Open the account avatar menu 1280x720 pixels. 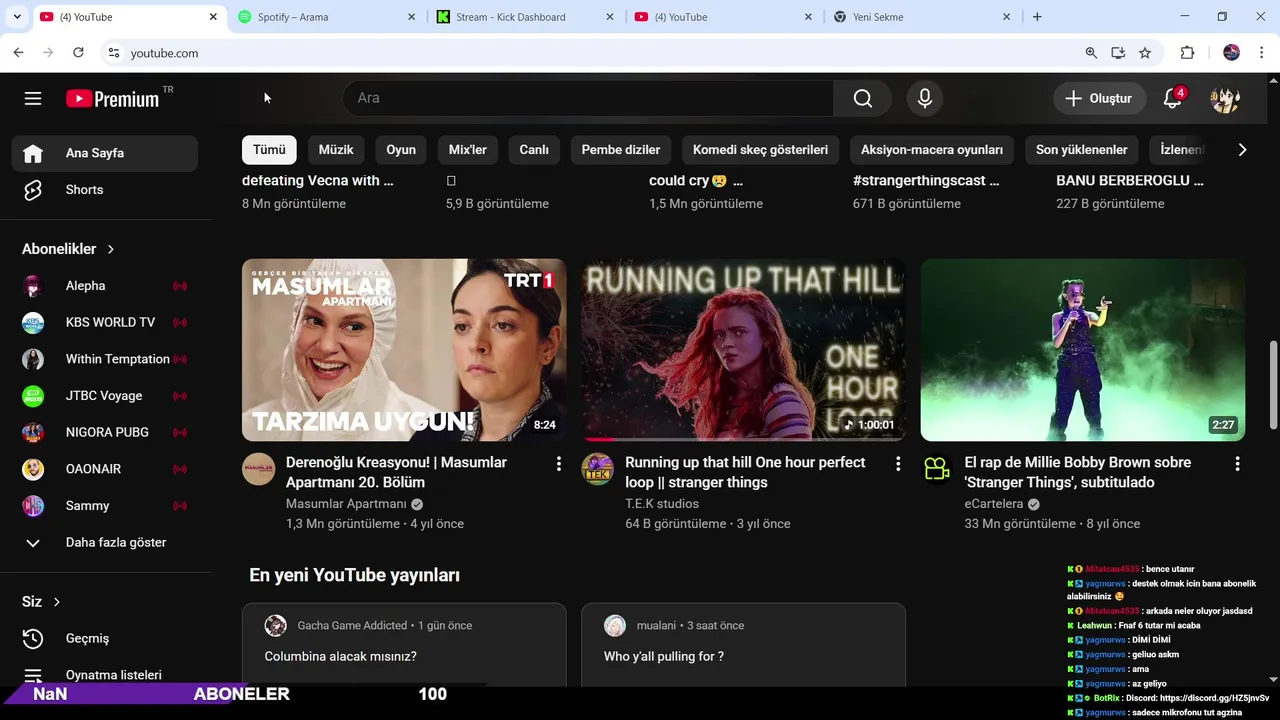click(x=1225, y=98)
